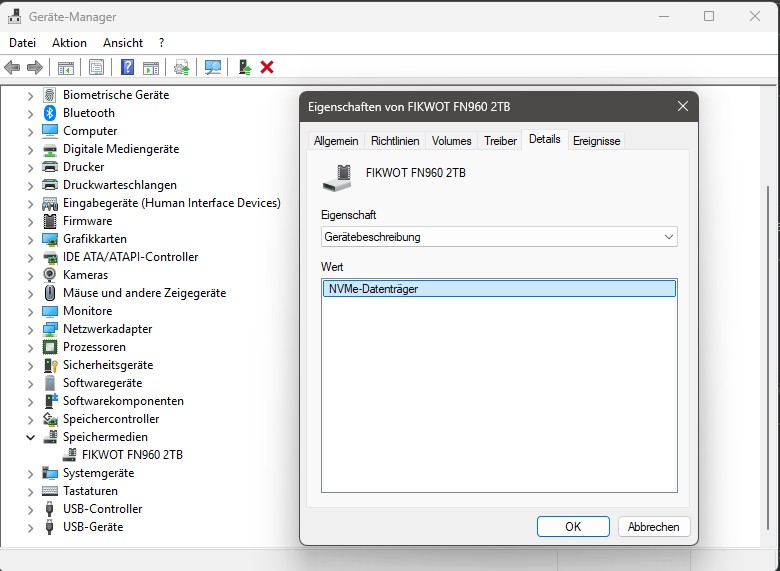Expand the USB-Geräte node
The width and height of the screenshot is (780, 571).
[30, 528]
